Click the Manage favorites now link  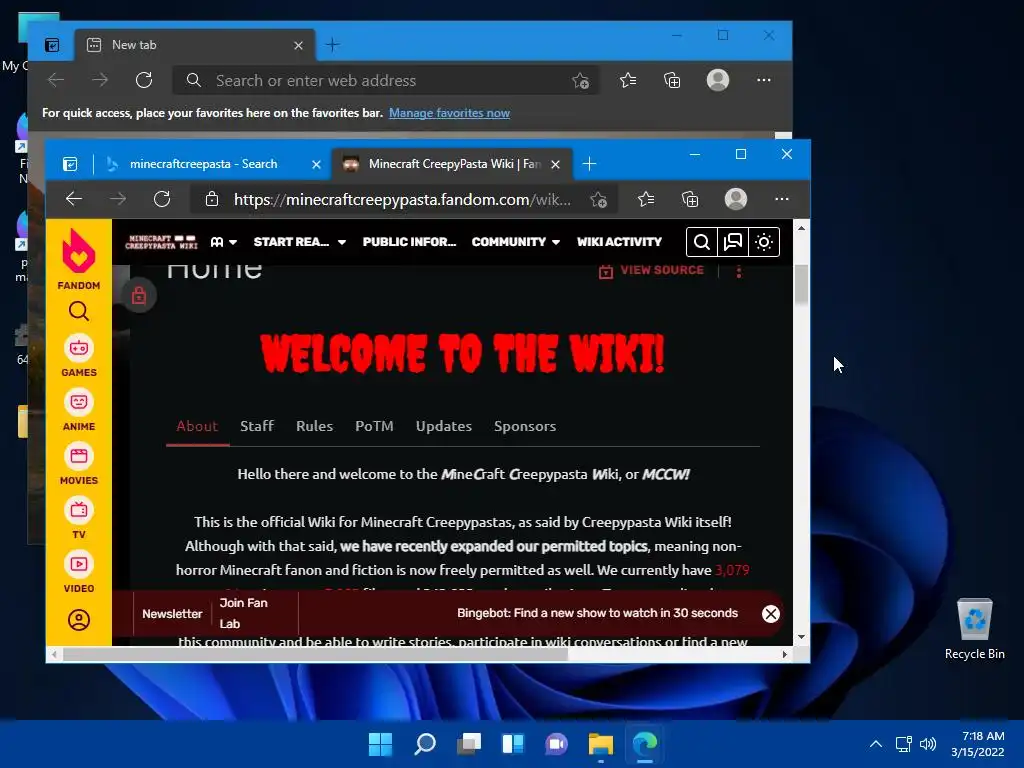[449, 113]
